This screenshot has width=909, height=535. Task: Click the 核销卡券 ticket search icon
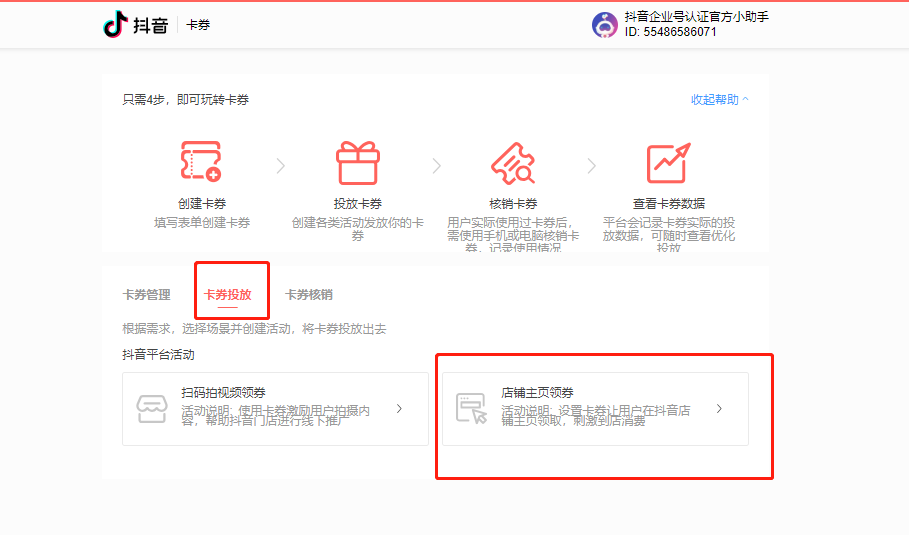coord(513,162)
